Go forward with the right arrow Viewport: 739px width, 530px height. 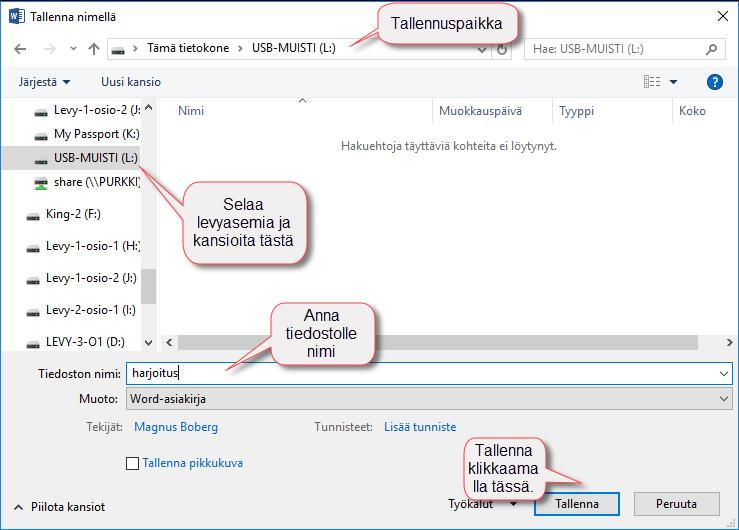coord(49,49)
